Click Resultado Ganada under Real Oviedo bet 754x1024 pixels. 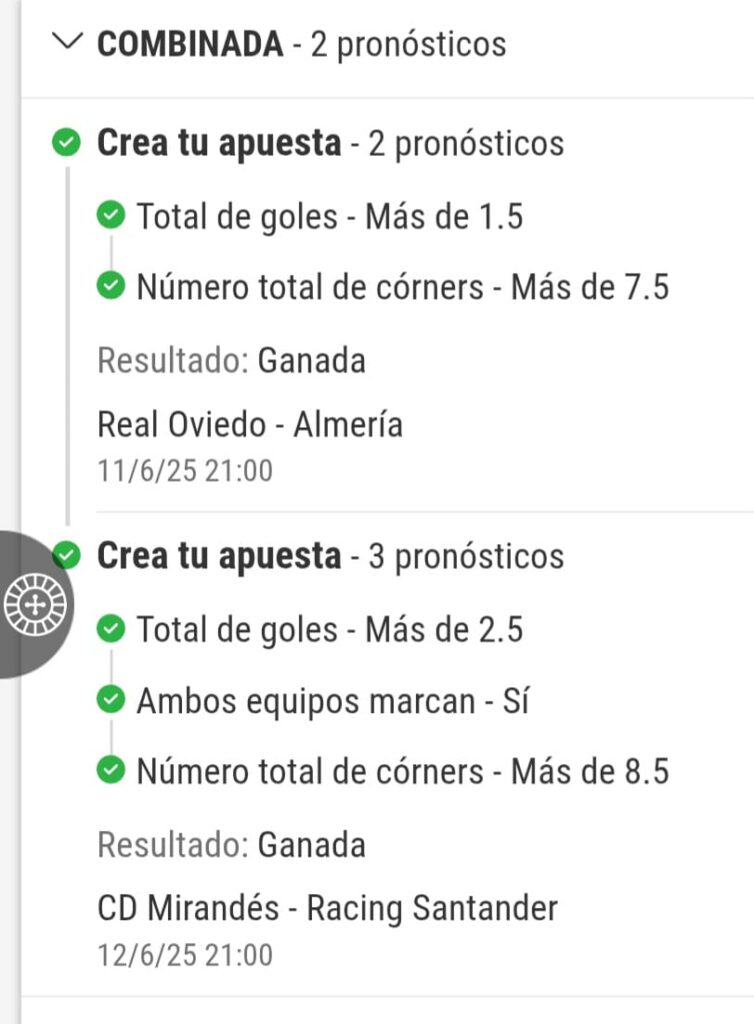tap(231, 360)
